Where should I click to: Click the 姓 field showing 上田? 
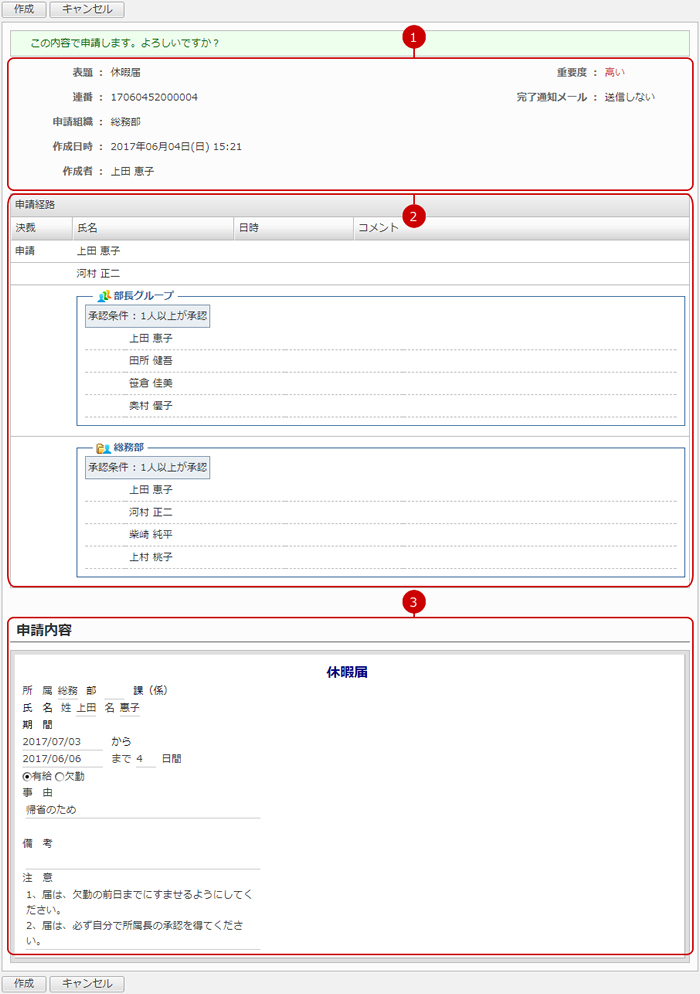tap(86, 707)
